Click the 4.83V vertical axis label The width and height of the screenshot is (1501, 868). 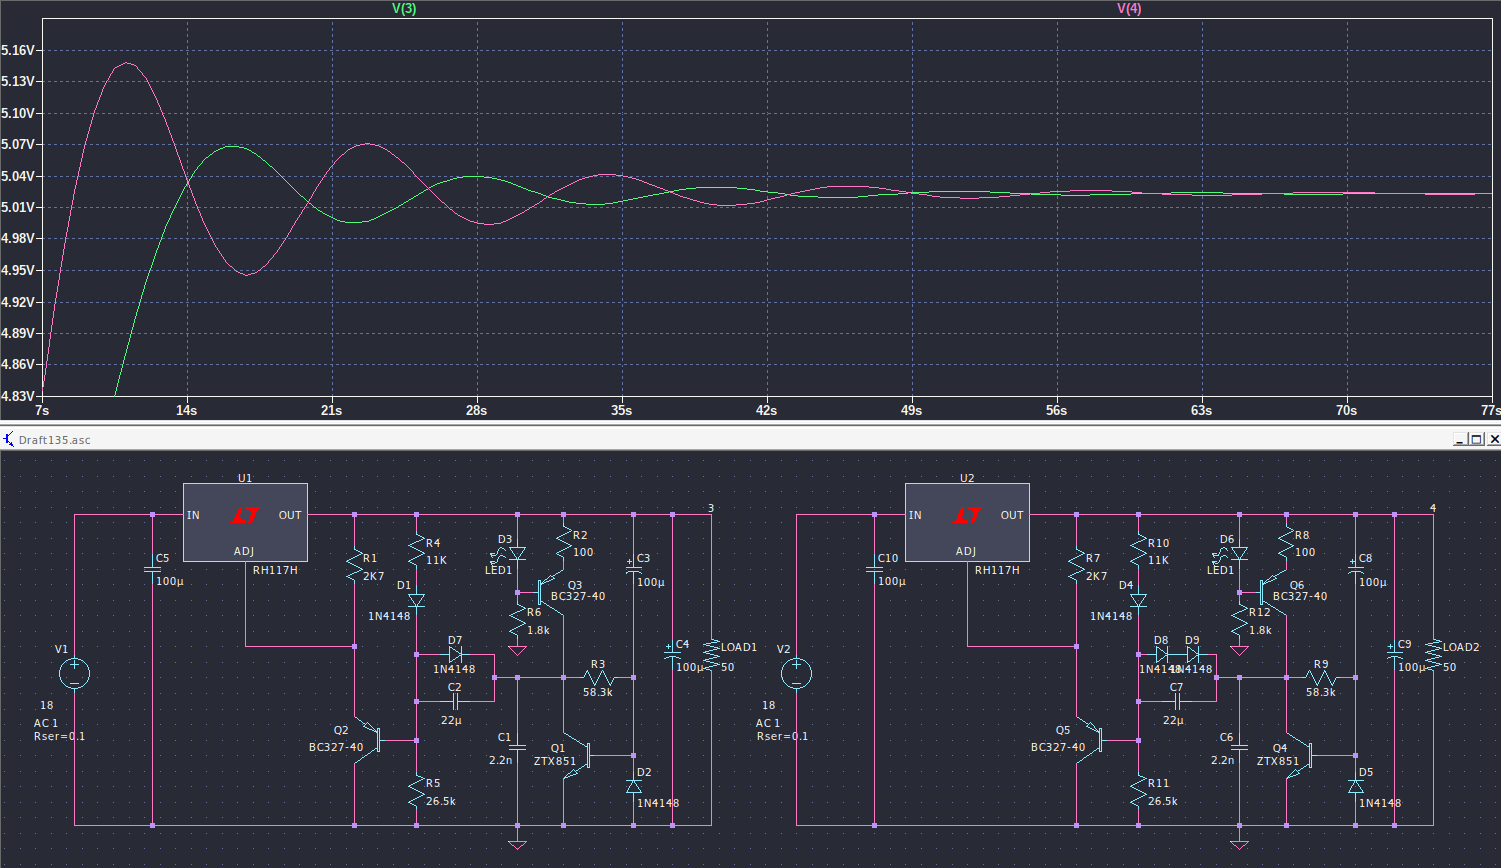[19, 396]
